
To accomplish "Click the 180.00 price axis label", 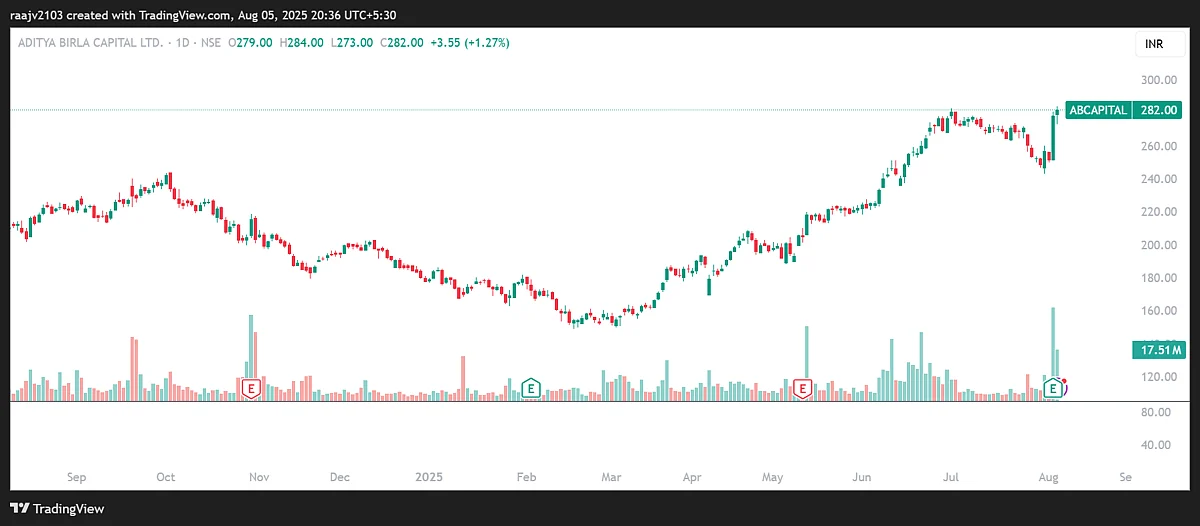I will pyautogui.click(x=1157, y=278).
